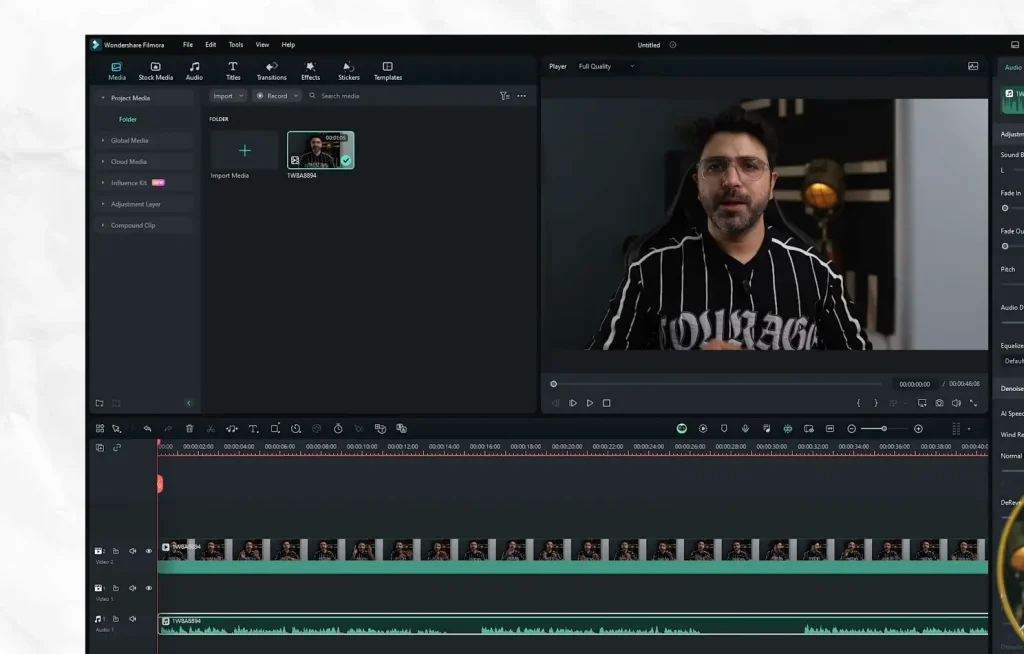
Task: Open the Templates tab
Action: pyautogui.click(x=387, y=71)
